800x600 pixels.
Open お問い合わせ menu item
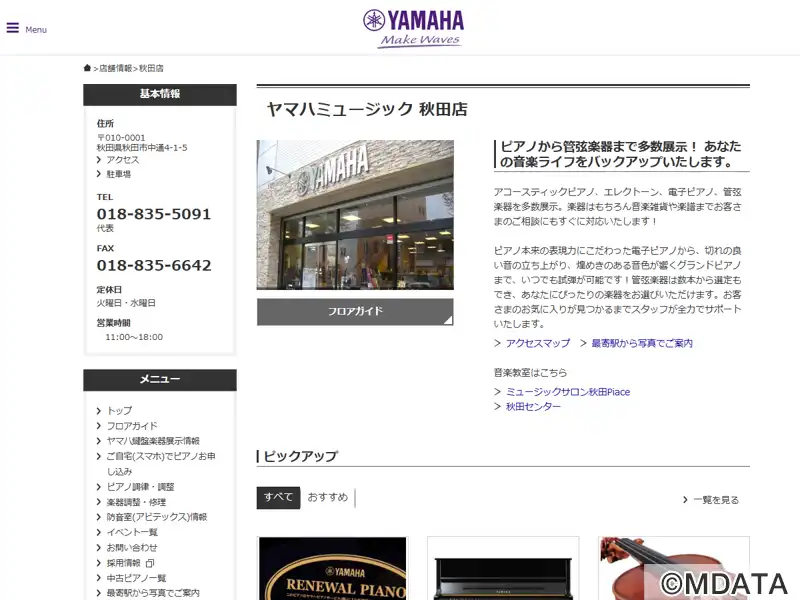[x=132, y=547]
